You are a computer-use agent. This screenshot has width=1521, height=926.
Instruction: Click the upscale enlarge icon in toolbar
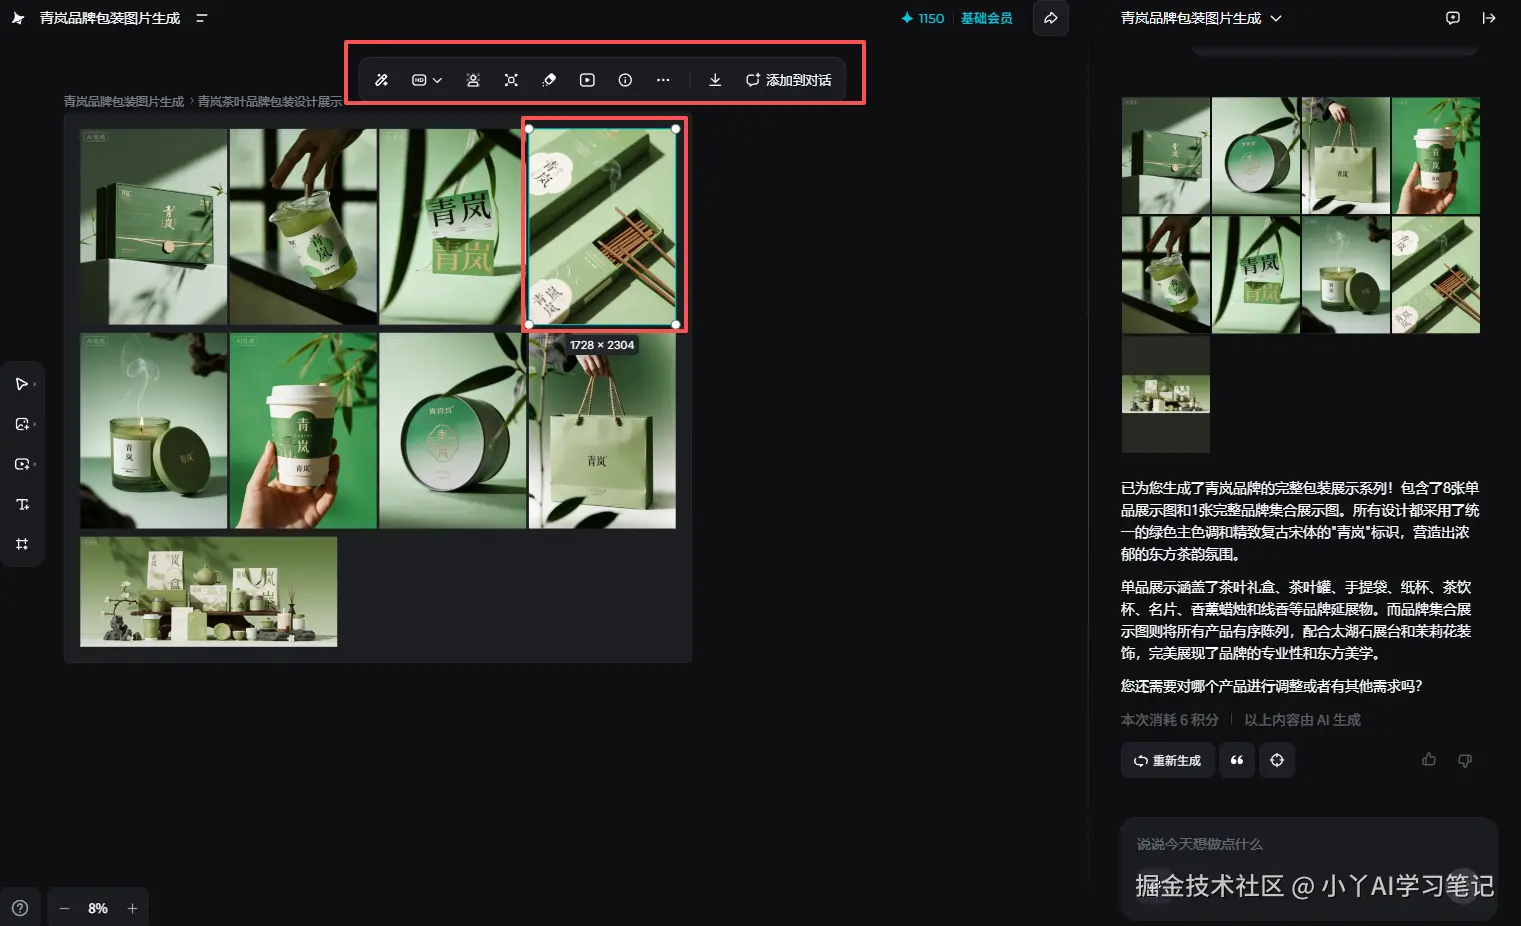coord(511,80)
